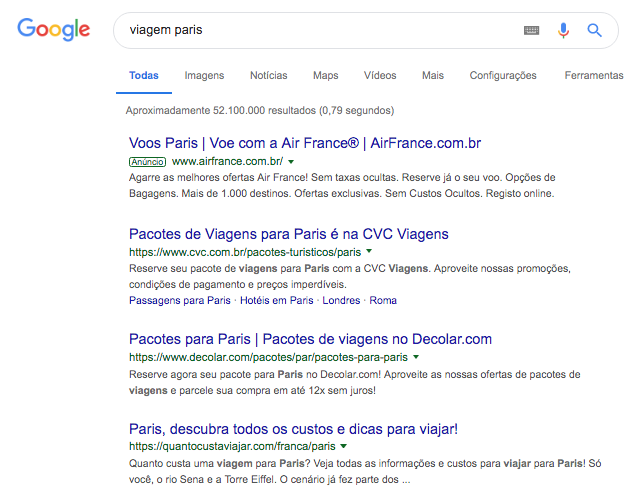Image resolution: width=644 pixels, height=496 pixels.
Task: Open the Roma sitelink
Action: (x=383, y=301)
